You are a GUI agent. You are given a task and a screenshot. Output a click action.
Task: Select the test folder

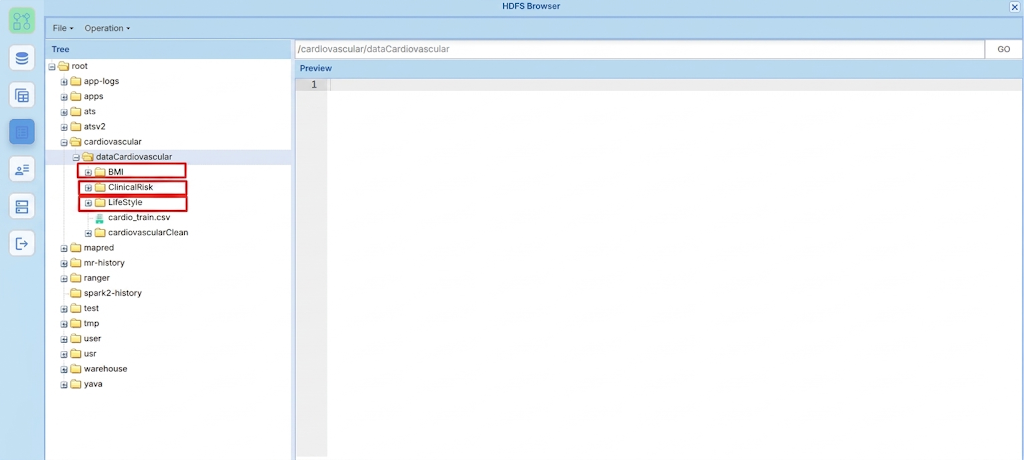[91, 308]
